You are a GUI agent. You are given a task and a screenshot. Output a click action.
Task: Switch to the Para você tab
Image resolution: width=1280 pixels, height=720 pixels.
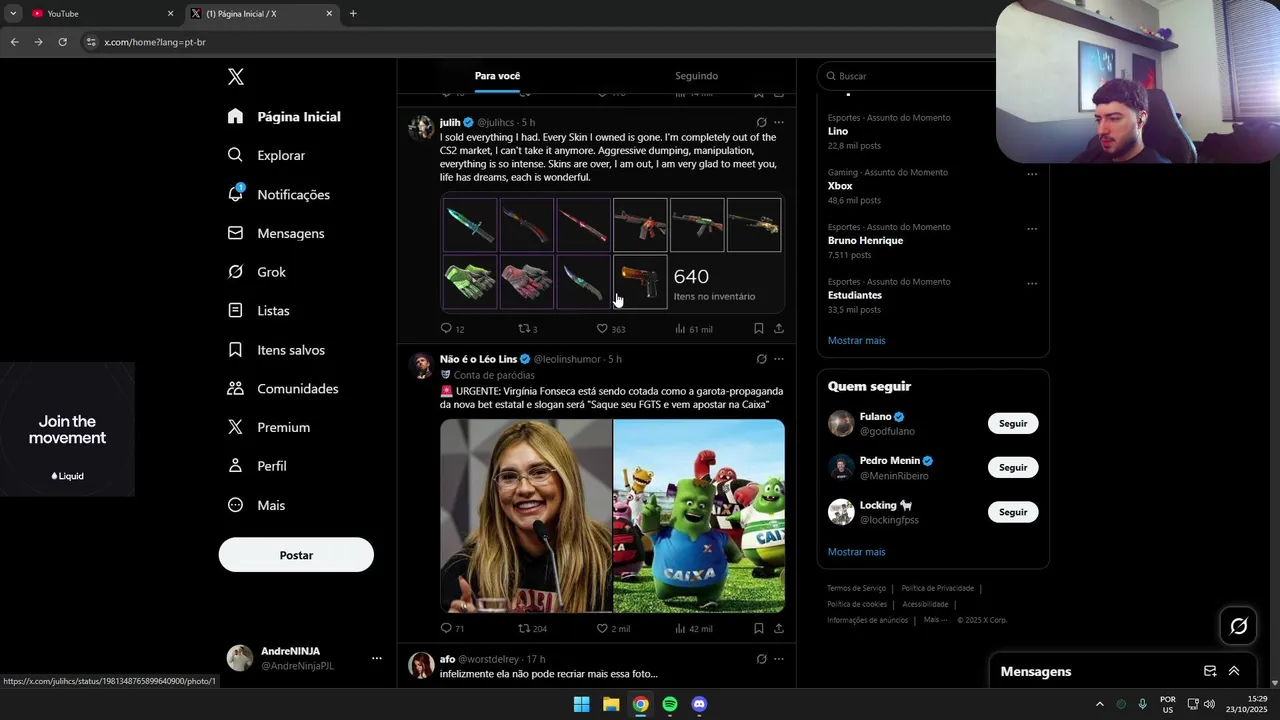click(x=497, y=76)
